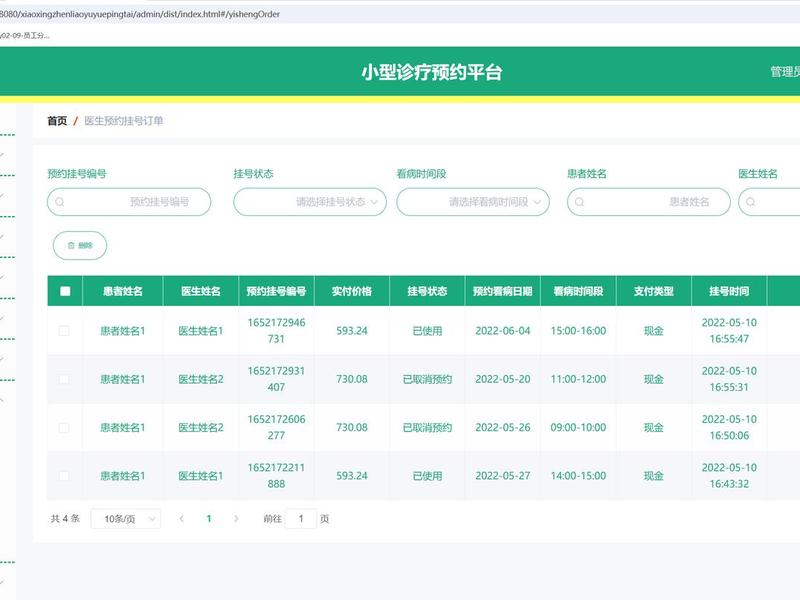The height and width of the screenshot is (600, 800).
Task: Click the 2022-05-26 date cell
Action: pyautogui.click(x=503, y=428)
